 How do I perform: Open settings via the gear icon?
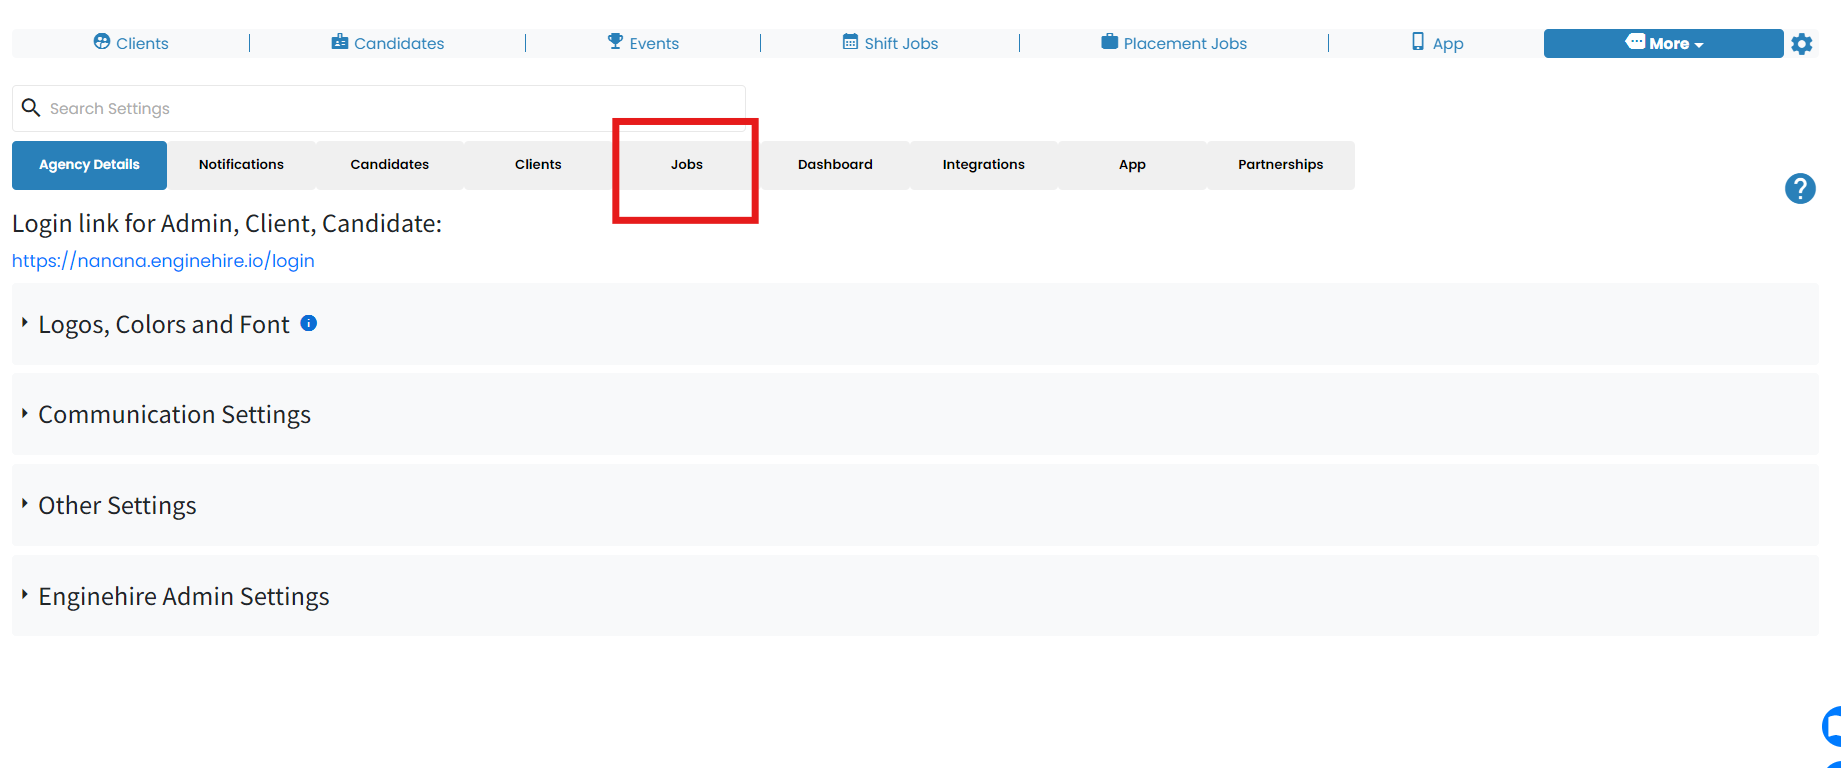pyautogui.click(x=1802, y=44)
